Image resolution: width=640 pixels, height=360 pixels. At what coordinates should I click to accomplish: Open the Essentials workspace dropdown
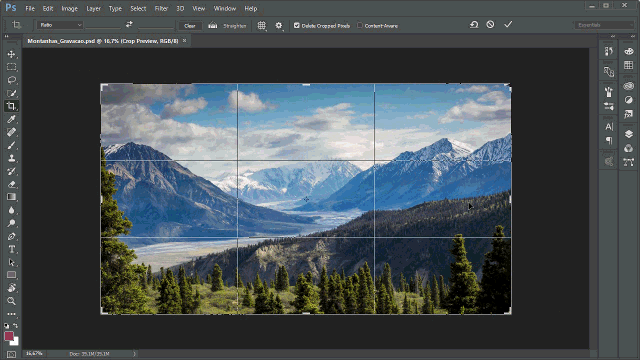[603, 25]
